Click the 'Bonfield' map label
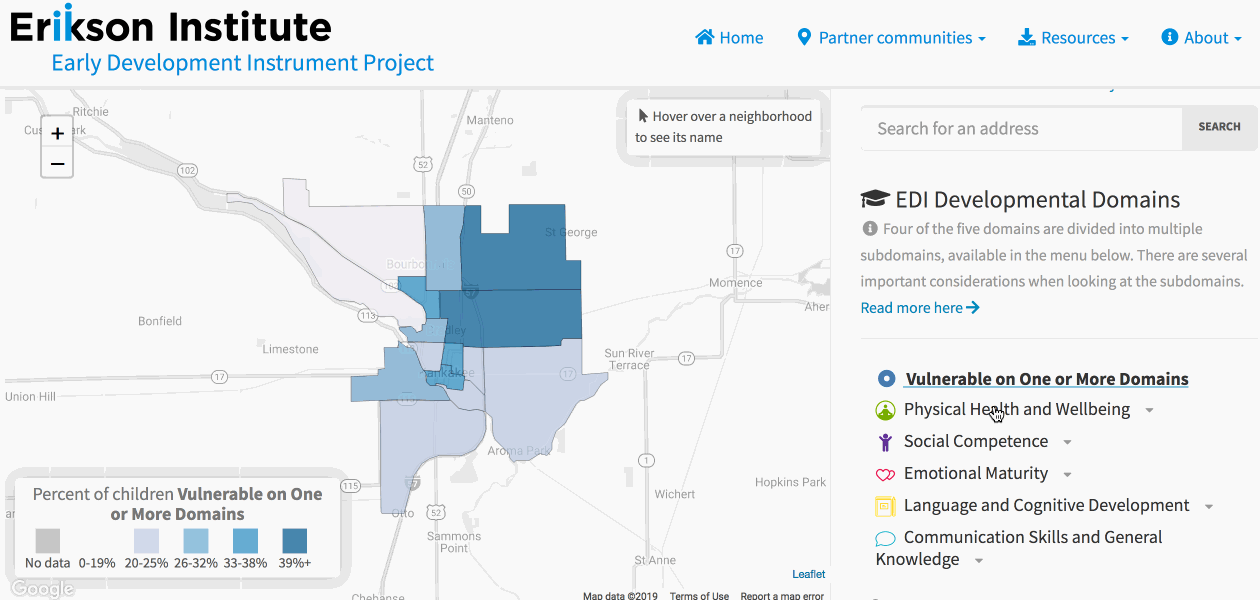The width and height of the screenshot is (1260, 600). (160, 321)
